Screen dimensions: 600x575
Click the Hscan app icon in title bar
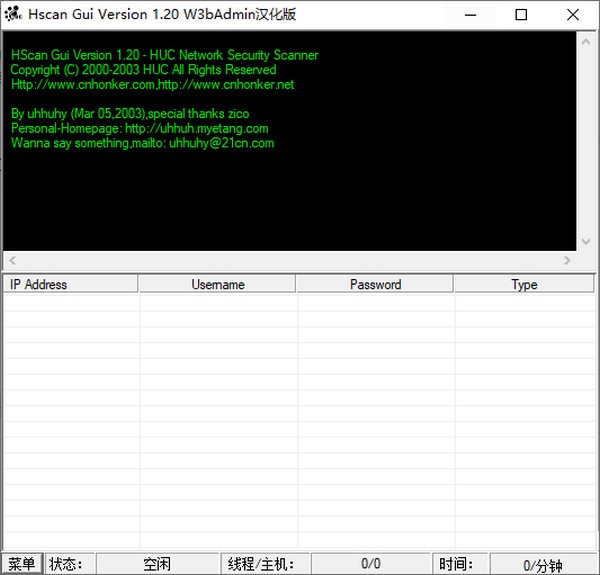(x=12, y=15)
